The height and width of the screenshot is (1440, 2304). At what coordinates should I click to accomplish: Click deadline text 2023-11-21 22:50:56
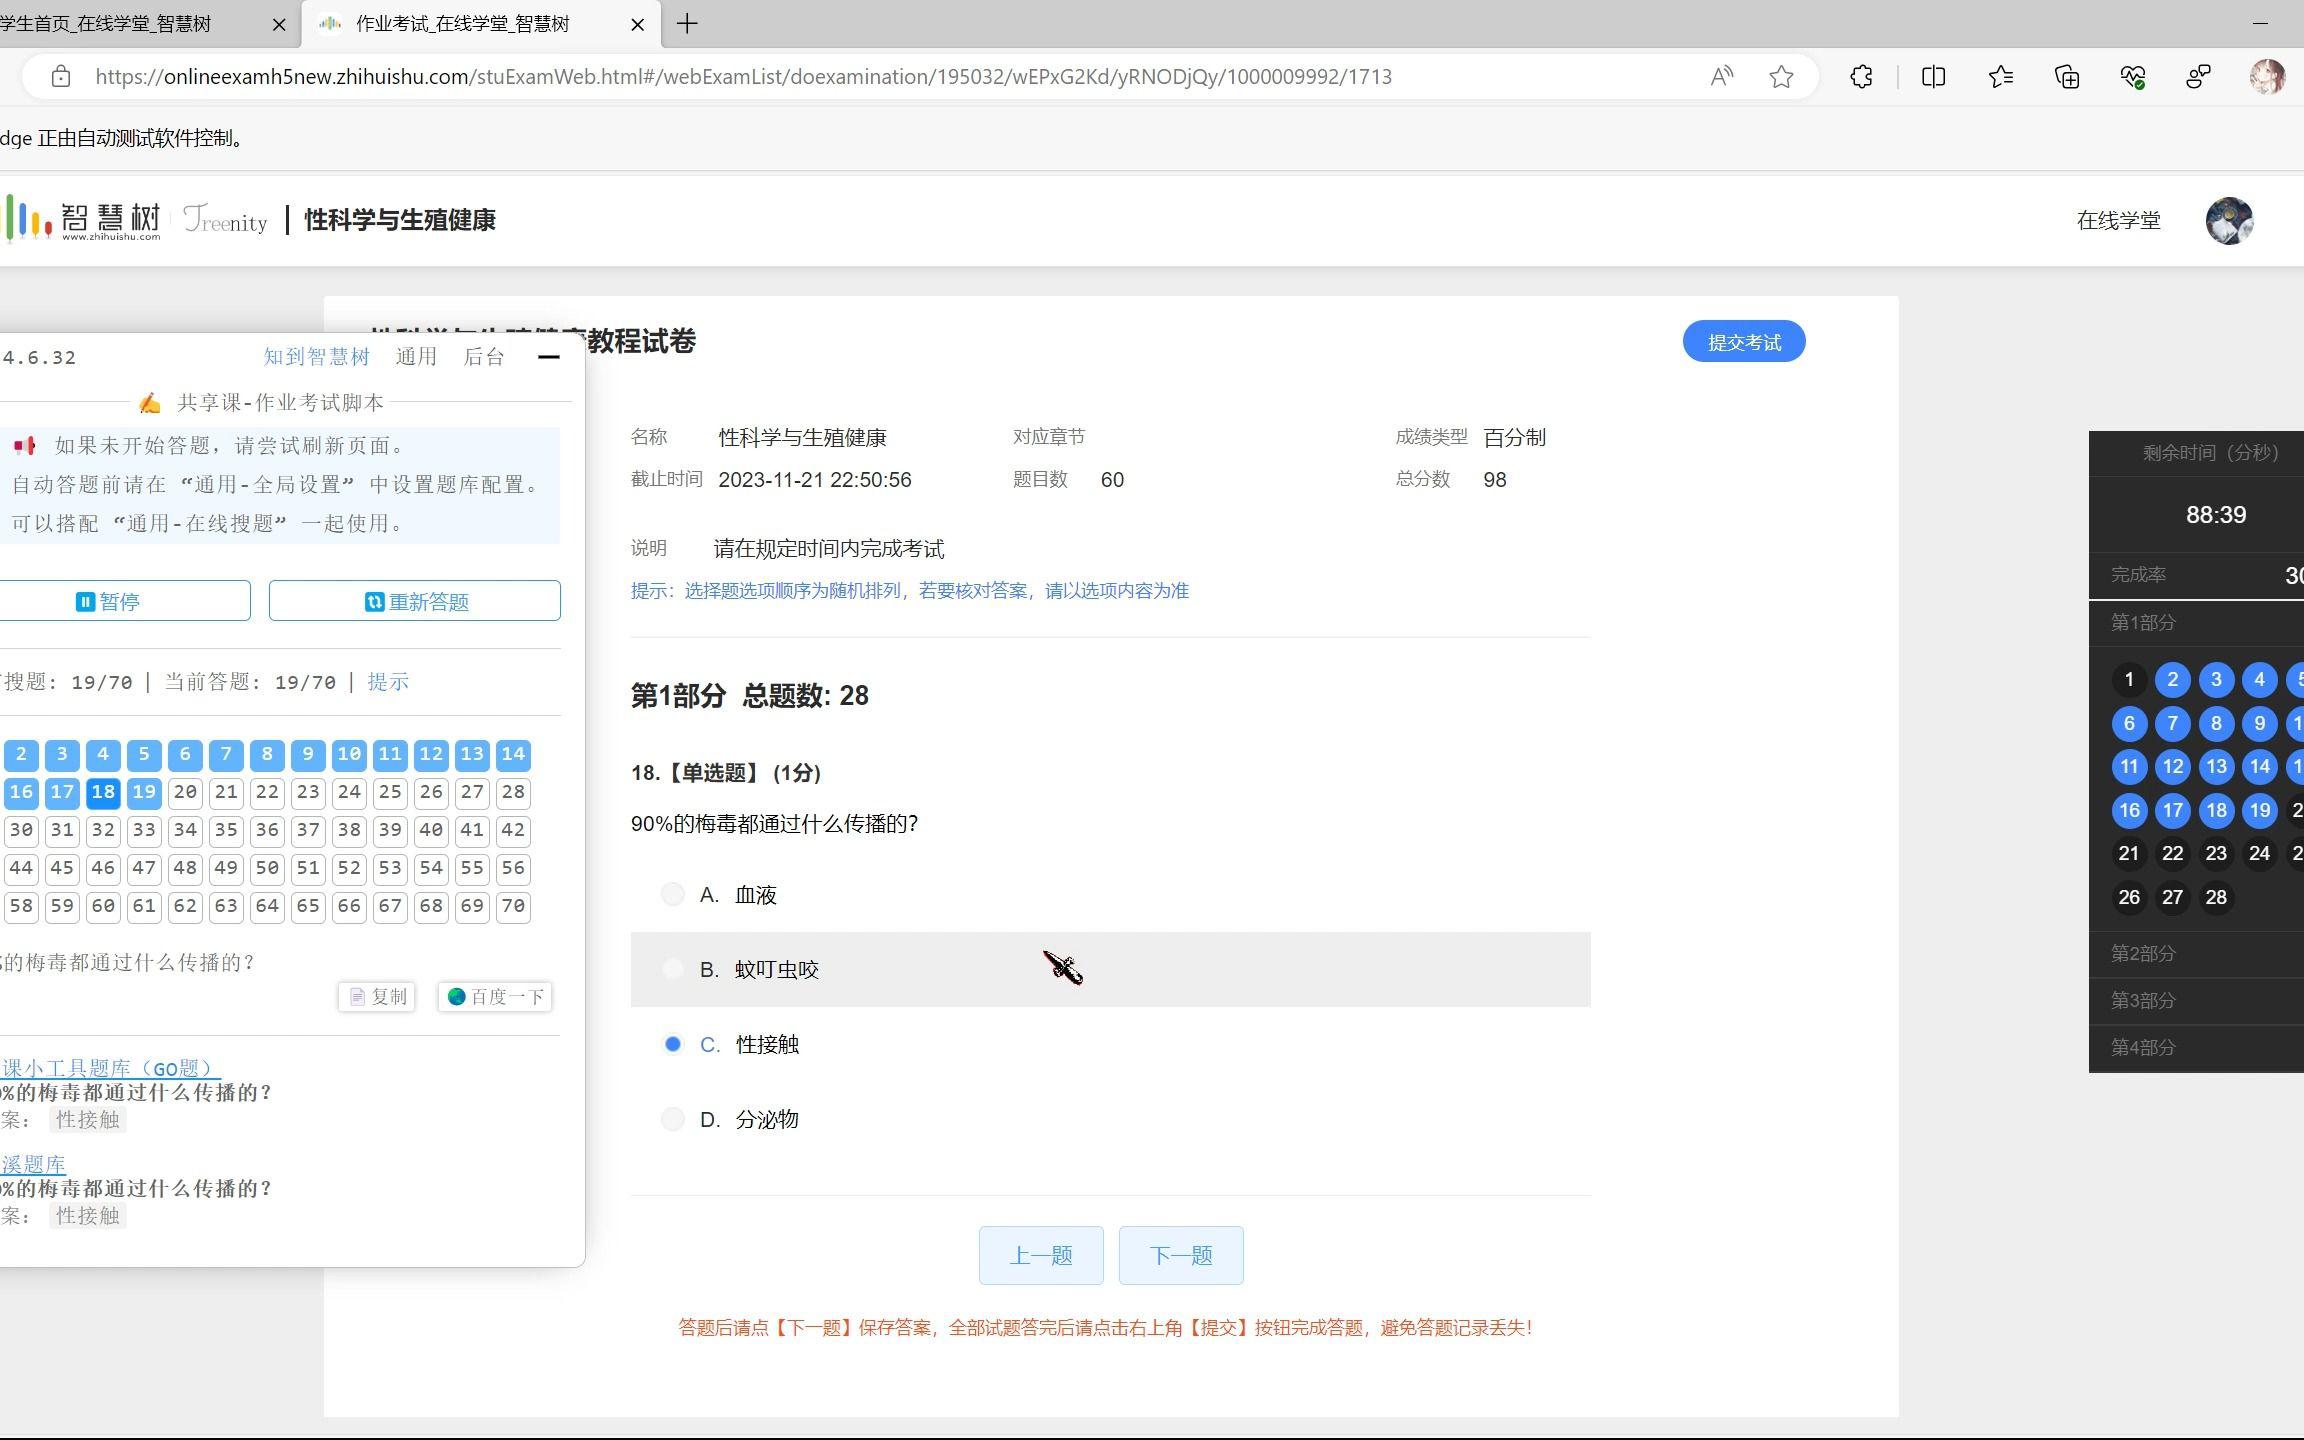click(x=815, y=480)
